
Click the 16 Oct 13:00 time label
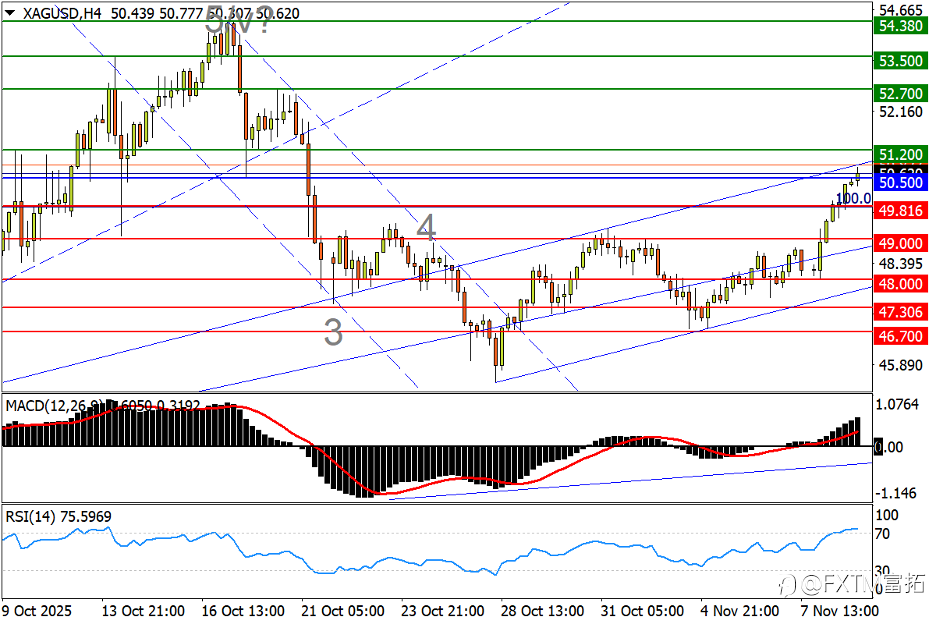(x=243, y=611)
